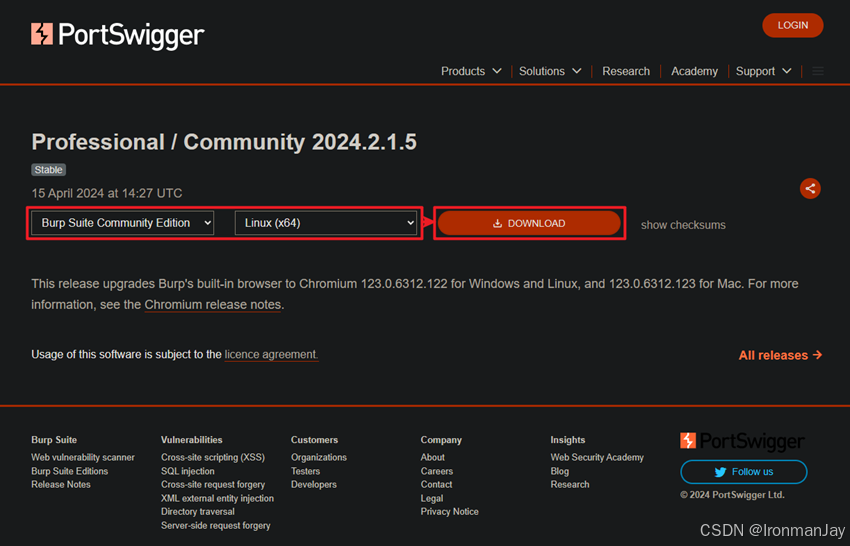850x546 pixels.
Task: Open Burp Suite Editions footer link
Action: pos(69,471)
